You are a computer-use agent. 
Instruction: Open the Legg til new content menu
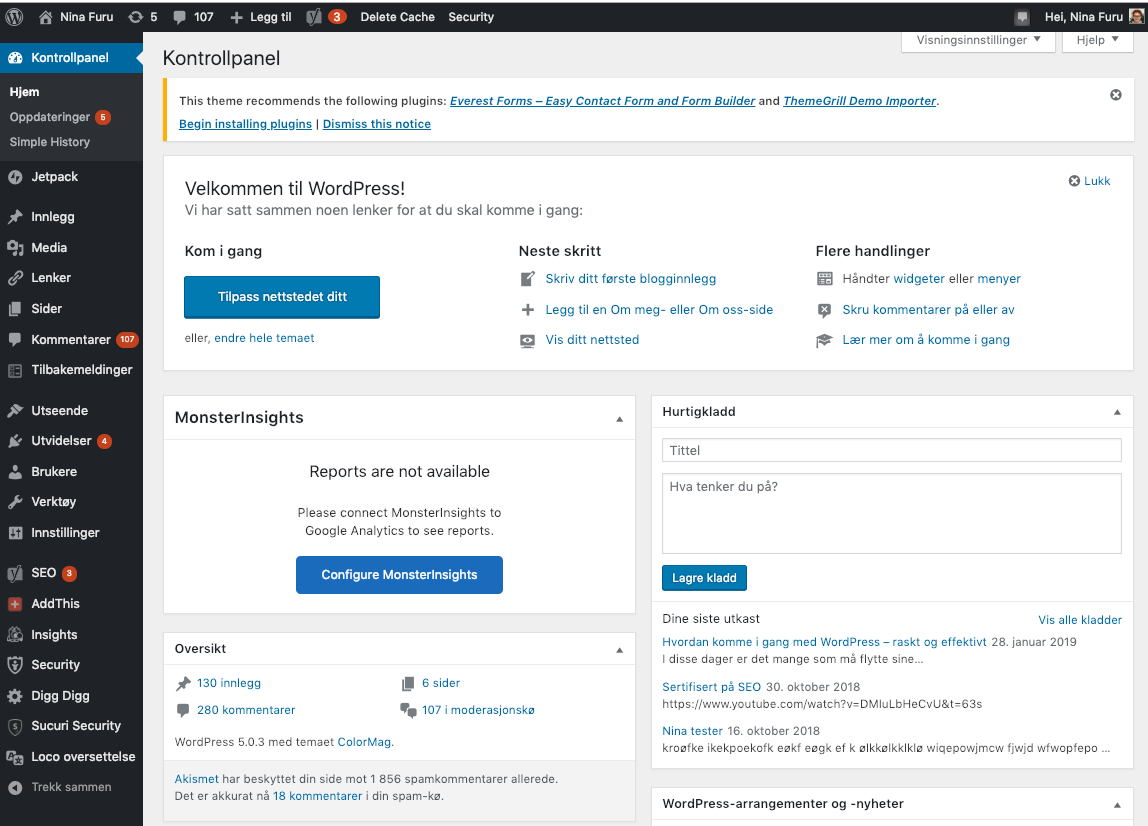(x=261, y=17)
